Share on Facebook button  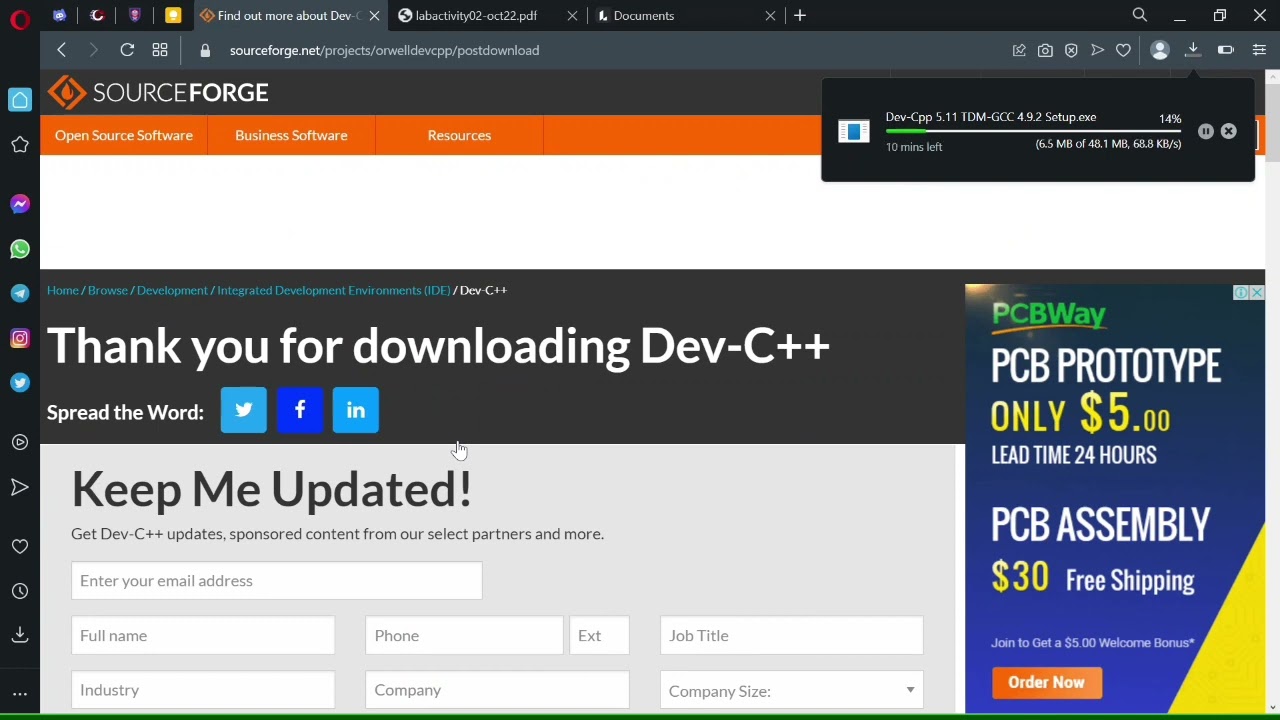tap(300, 410)
